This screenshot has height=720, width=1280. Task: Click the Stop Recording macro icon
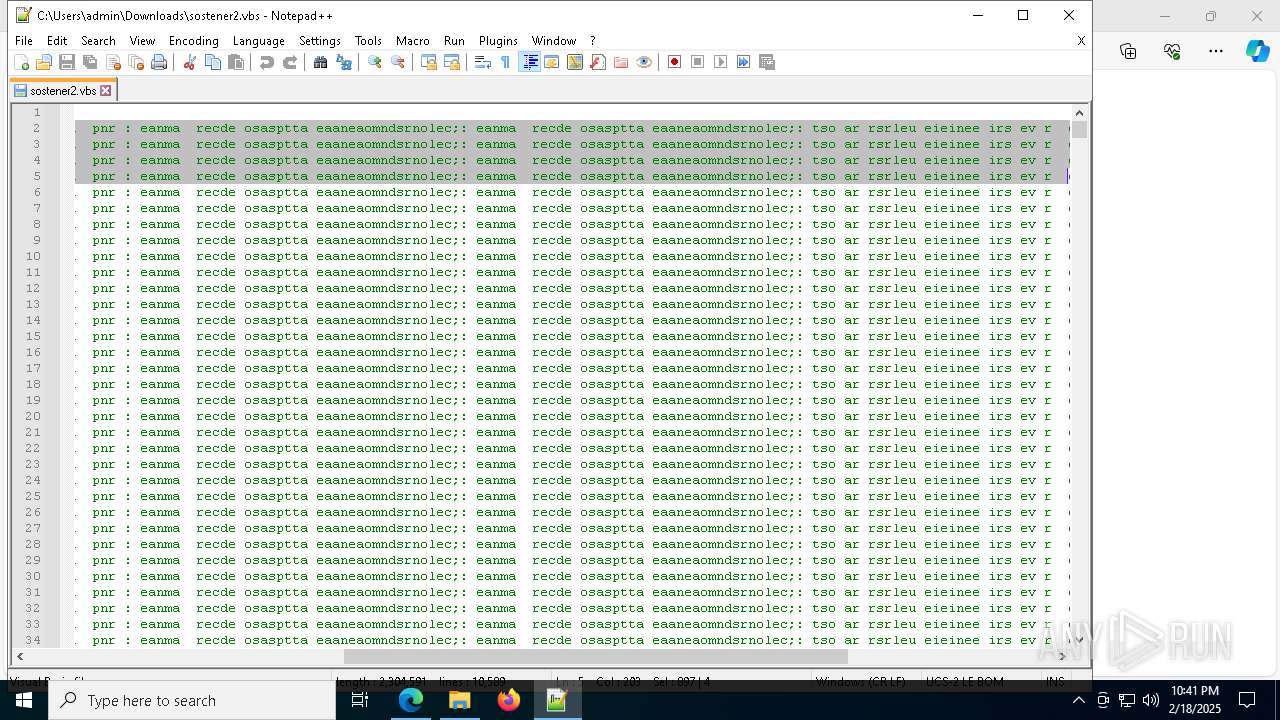(697, 62)
